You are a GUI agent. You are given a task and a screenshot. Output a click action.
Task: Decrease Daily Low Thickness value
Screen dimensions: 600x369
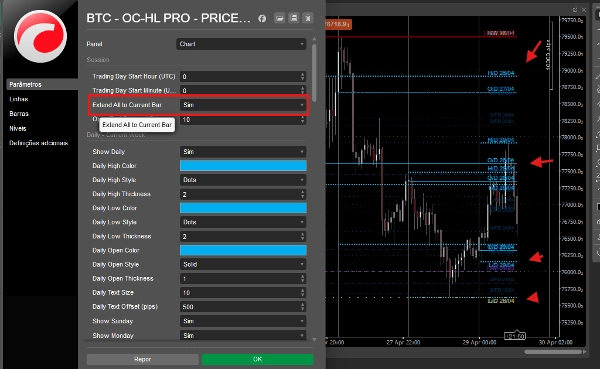303,239
